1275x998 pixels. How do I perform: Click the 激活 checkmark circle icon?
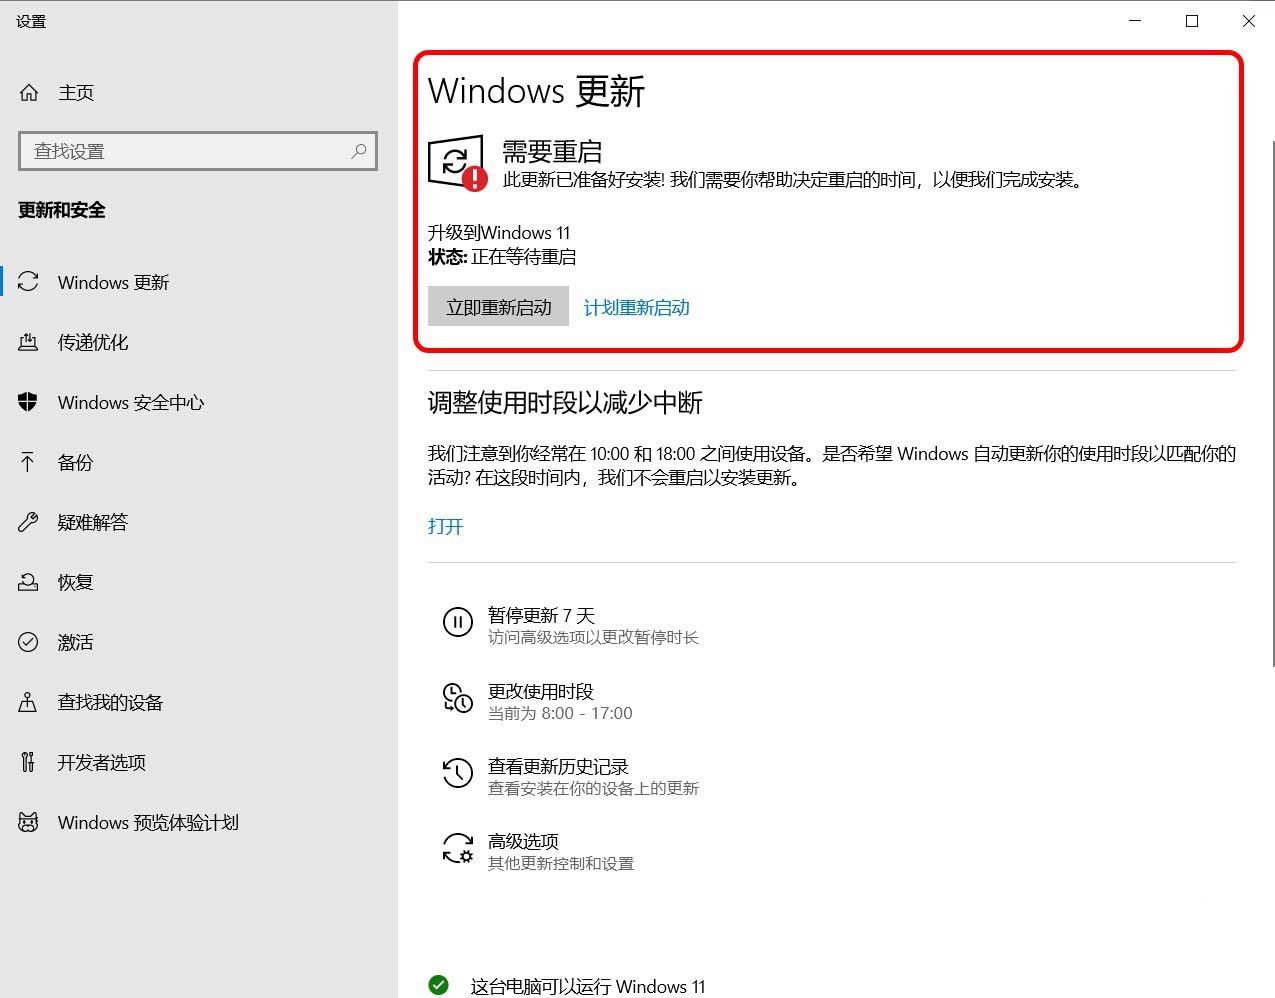[x=28, y=642]
